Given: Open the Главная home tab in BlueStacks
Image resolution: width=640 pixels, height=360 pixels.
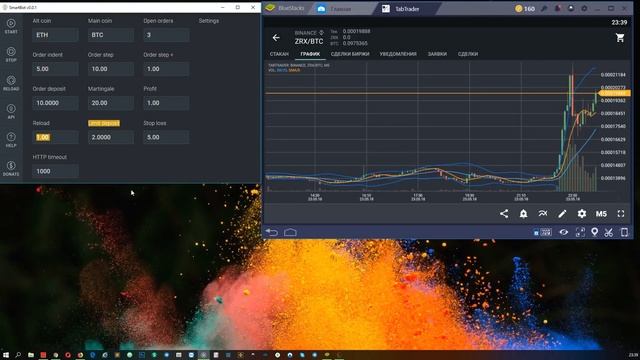Looking at the screenshot, I should tap(340, 9).
